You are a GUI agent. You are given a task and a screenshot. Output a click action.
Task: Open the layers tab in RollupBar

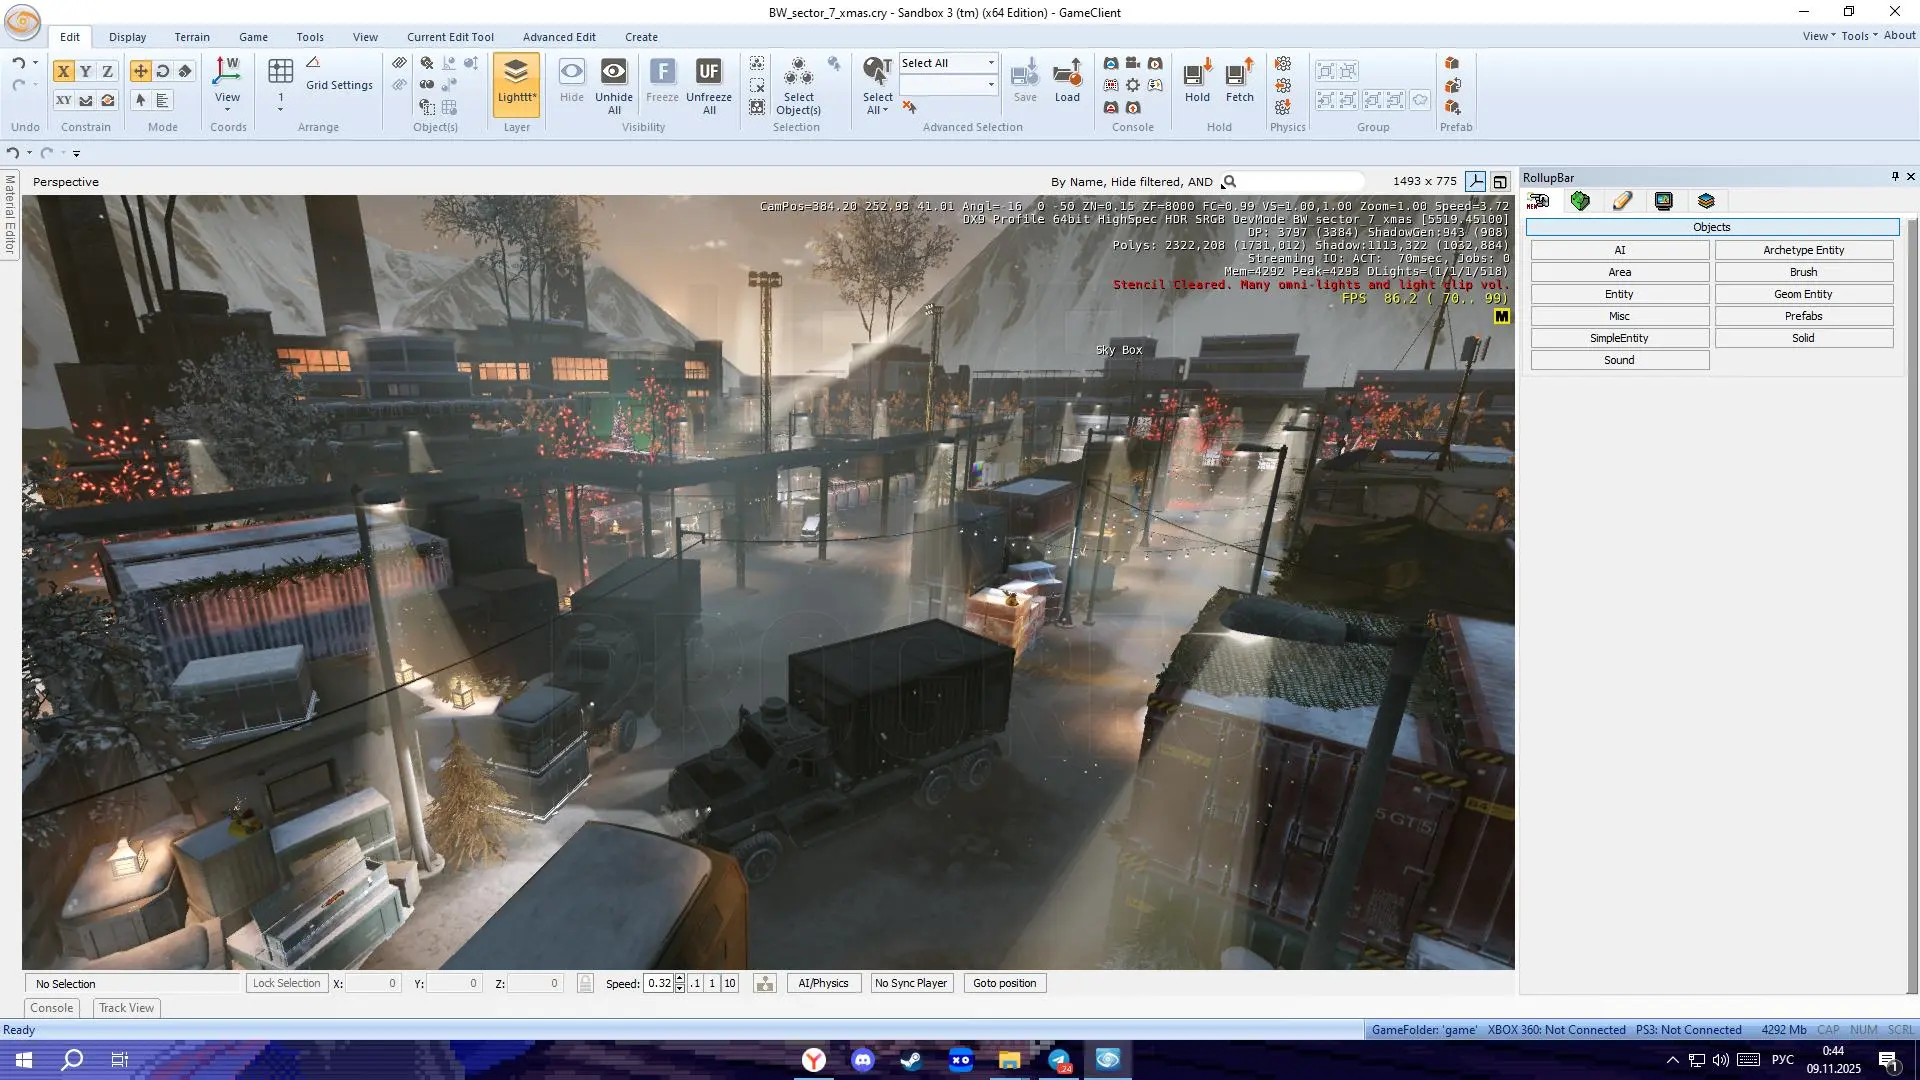pyautogui.click(x=1706, y=201)
